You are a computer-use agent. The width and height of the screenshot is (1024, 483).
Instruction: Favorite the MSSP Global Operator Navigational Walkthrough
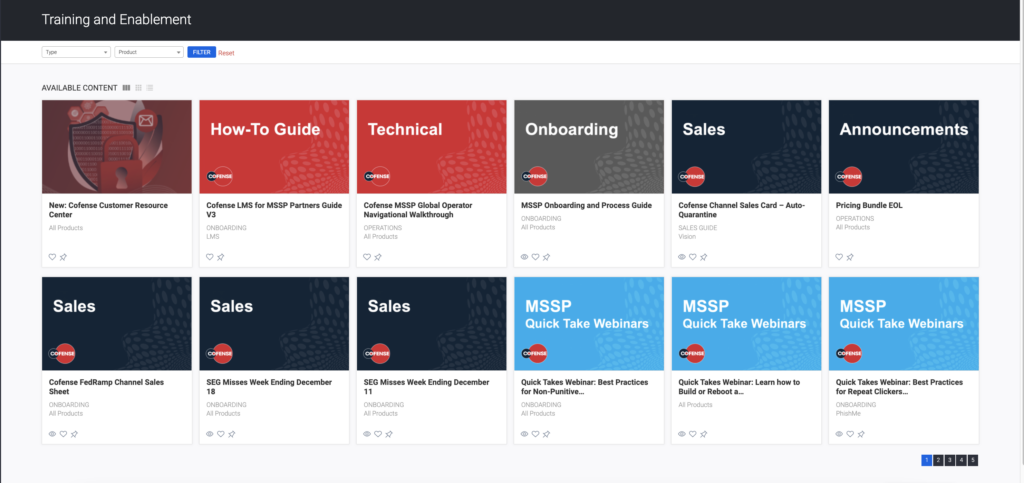pos(367,257)
